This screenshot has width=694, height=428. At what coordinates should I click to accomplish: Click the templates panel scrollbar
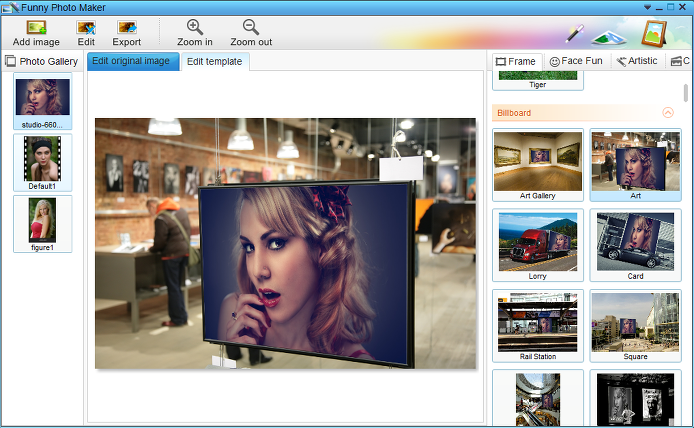[686, 93]
